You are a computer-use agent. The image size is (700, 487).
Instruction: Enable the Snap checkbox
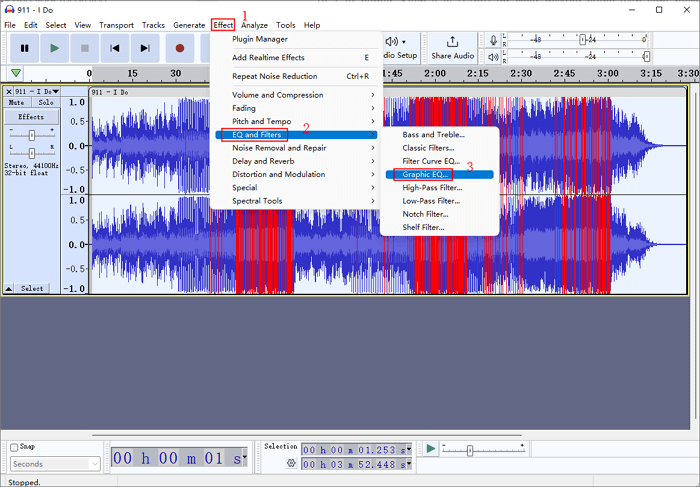14,447
